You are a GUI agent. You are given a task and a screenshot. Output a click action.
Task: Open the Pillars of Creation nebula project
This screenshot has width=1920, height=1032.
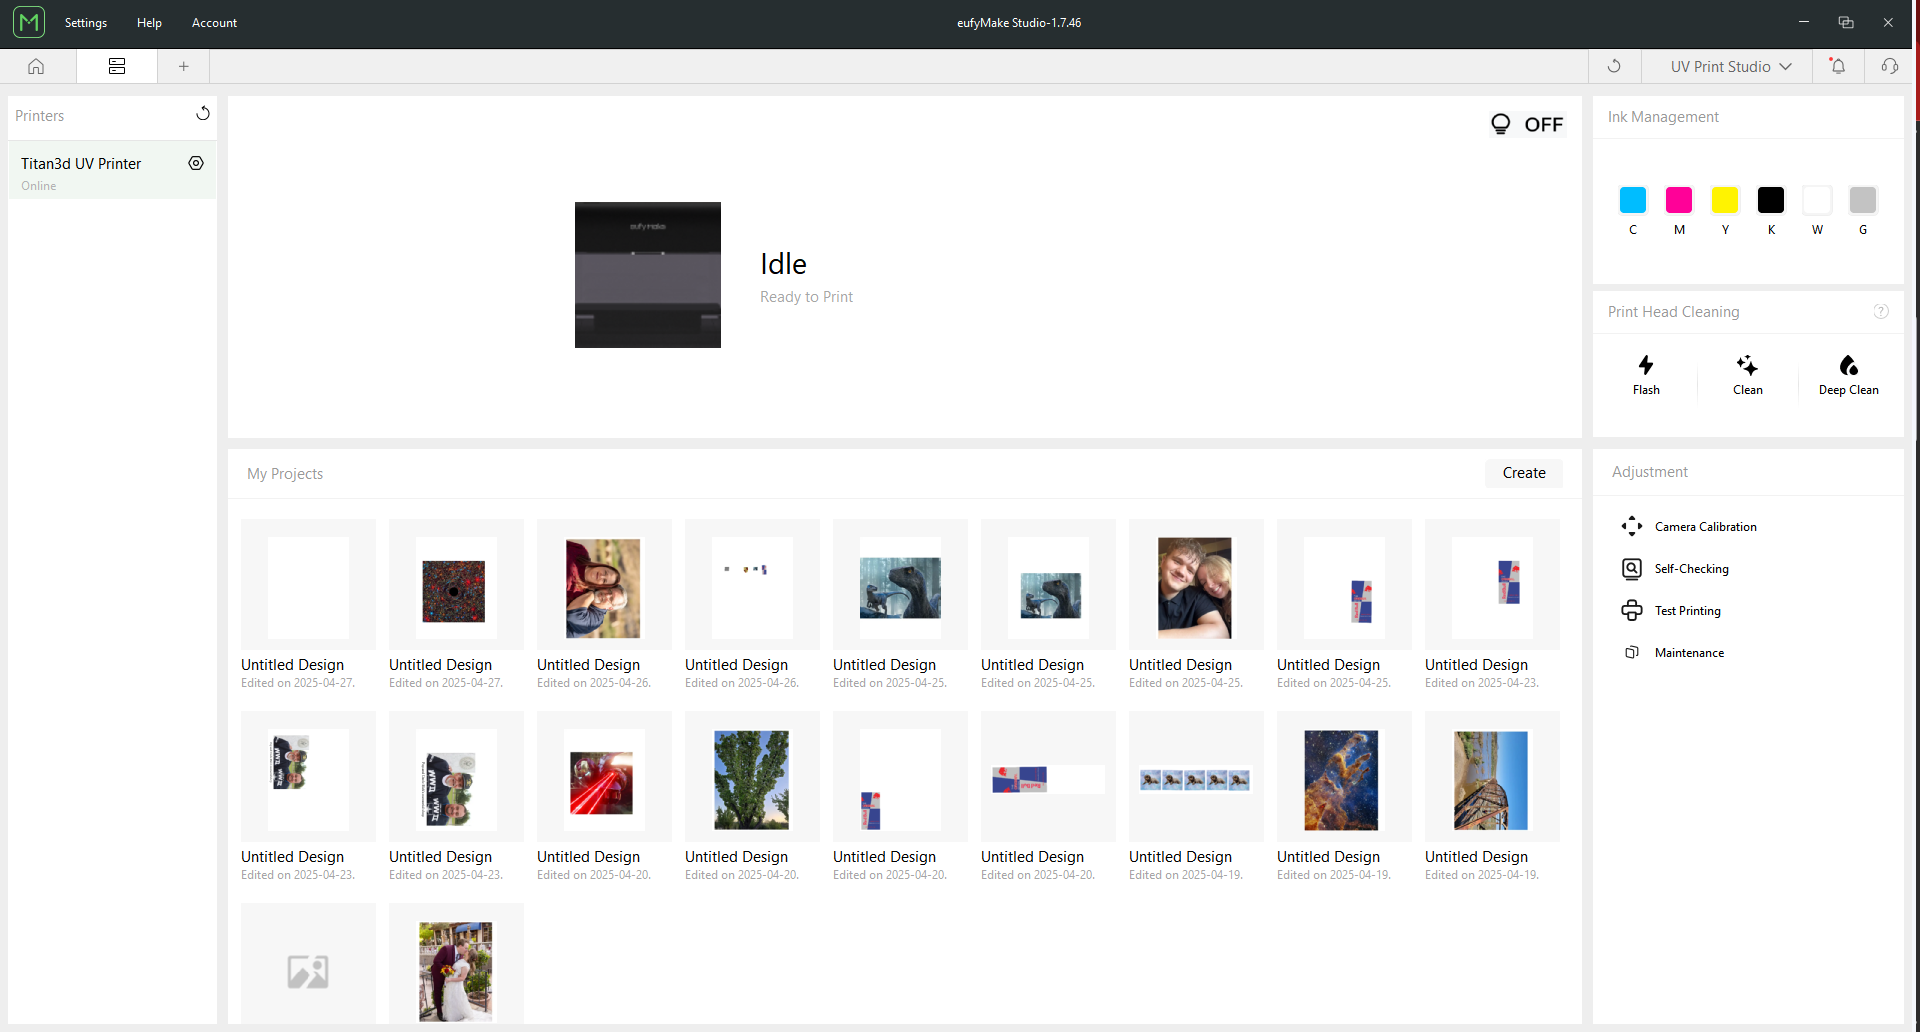(x=1342, y=780)
